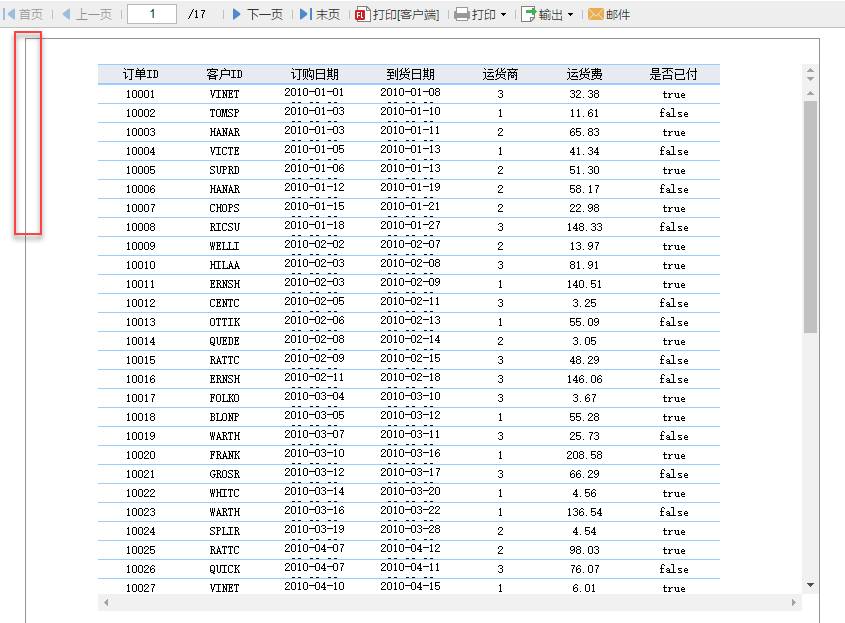The width and height of the screenshot is (845, 623).
Task: Click the 打印 printer icon button
Action: coord(462,14)
